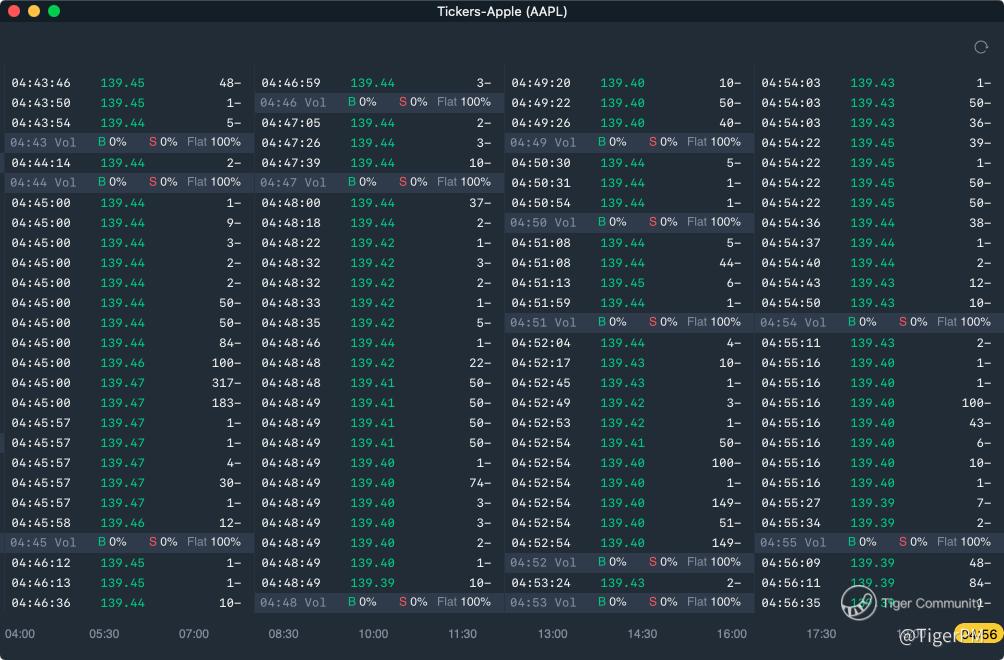
Task: Select the 04:53 Vol summary row
Action: [629, 602]
